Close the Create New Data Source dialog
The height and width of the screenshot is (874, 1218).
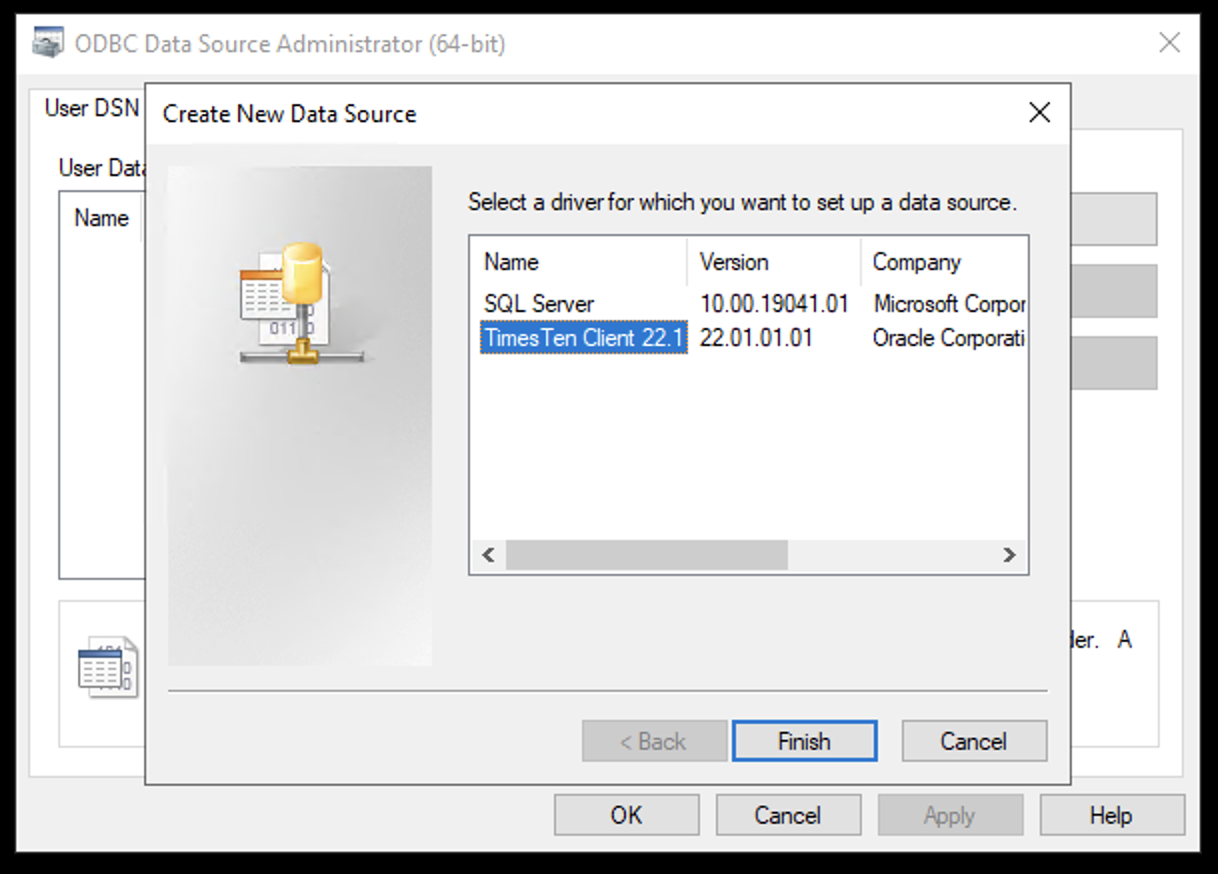pyautogui.click(x=1039, y=113)
